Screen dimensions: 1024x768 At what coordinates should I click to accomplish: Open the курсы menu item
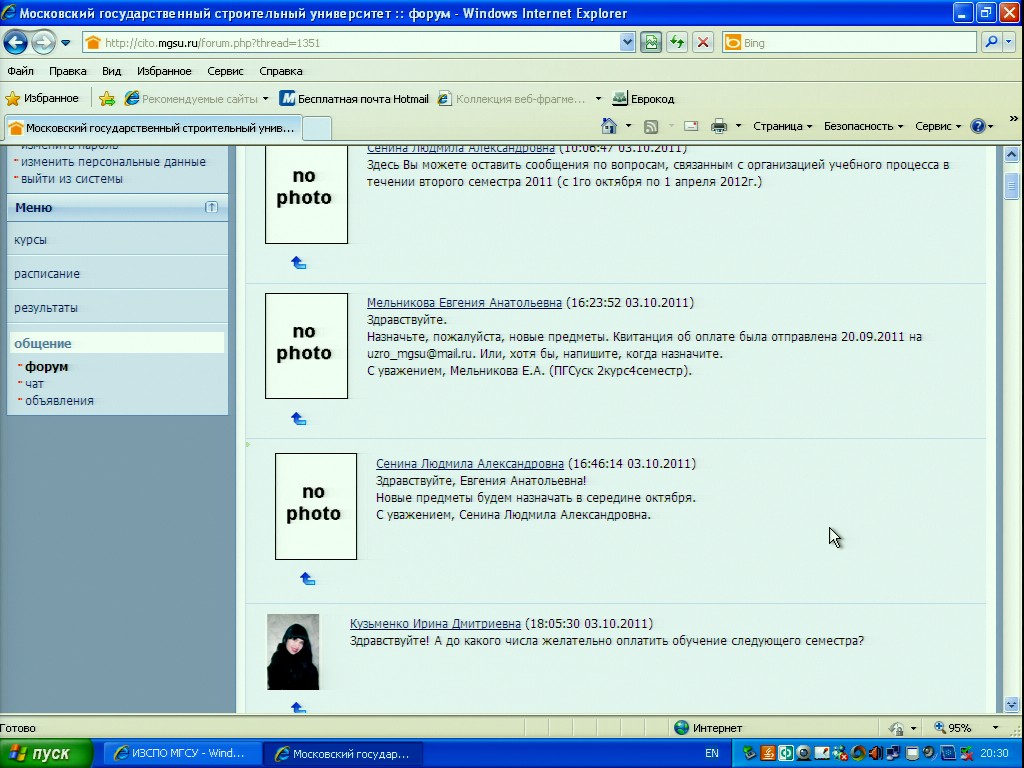[31, 240]
